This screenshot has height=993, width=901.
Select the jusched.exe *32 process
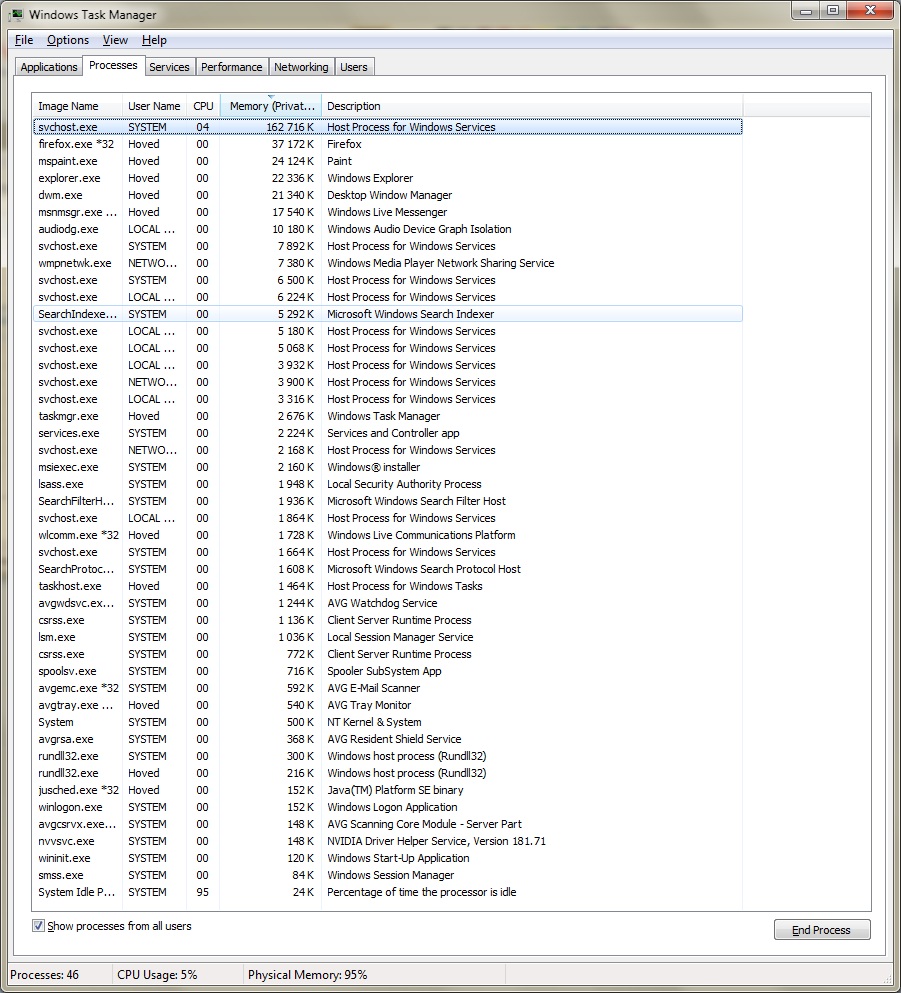tap(387, 790)
